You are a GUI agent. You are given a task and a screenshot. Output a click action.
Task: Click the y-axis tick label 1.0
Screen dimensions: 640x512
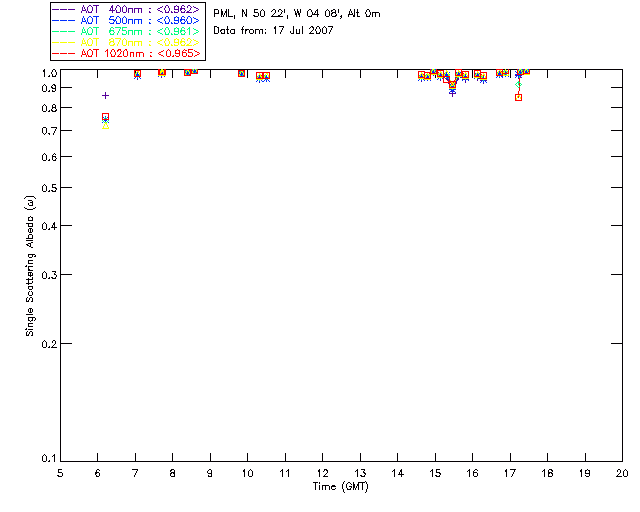(x=49, y=73)
